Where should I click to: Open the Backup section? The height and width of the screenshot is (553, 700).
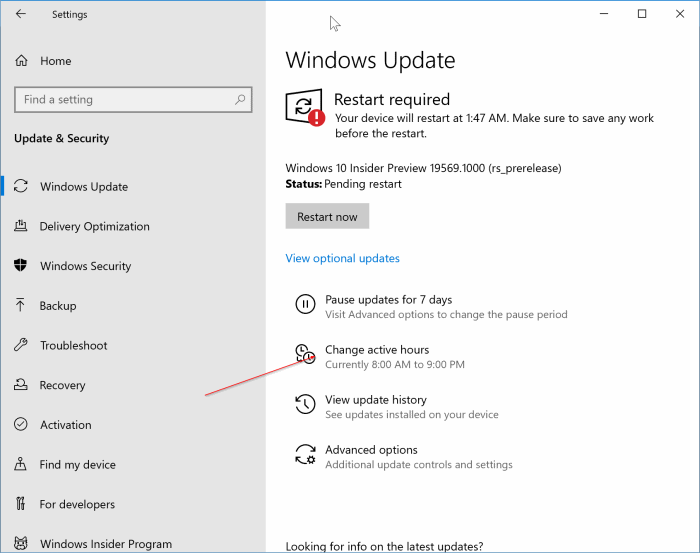[x=58, y=306]
